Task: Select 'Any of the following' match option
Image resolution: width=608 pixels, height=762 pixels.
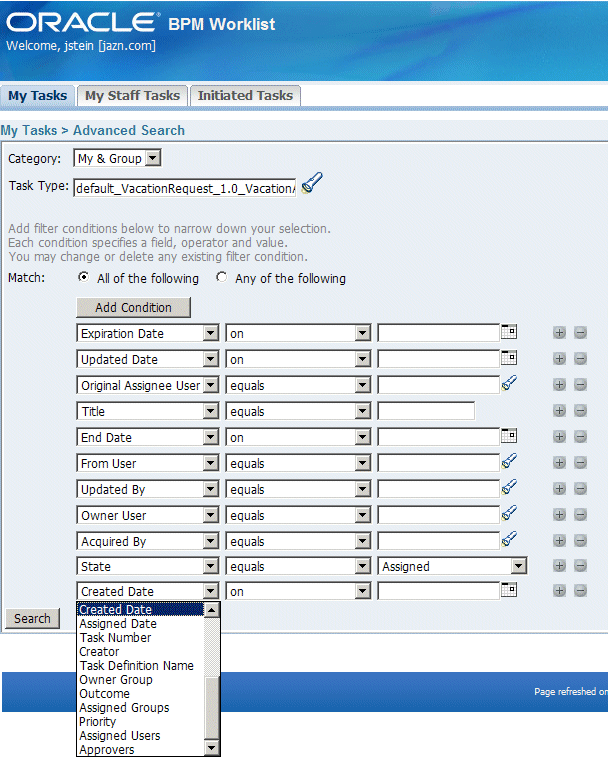Action: coord(222,277)
